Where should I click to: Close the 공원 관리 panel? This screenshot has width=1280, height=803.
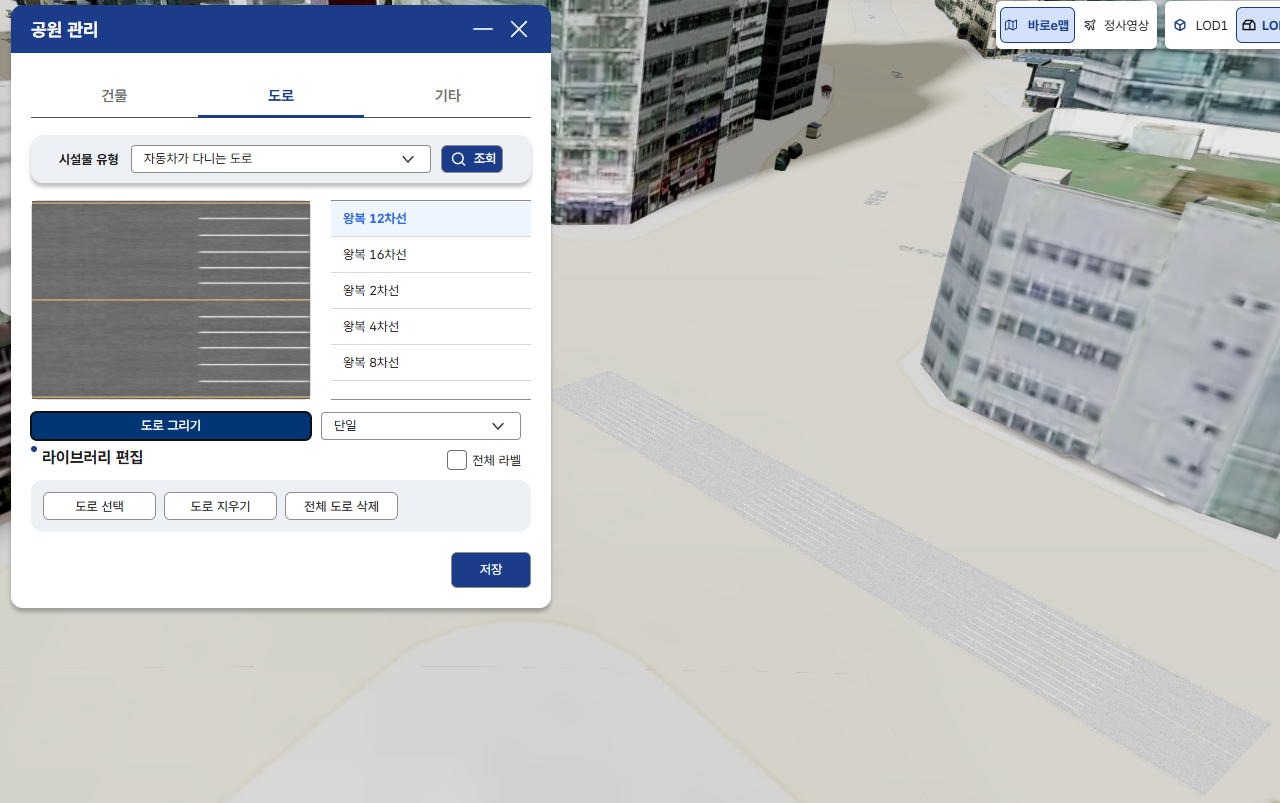click(519, 29)
